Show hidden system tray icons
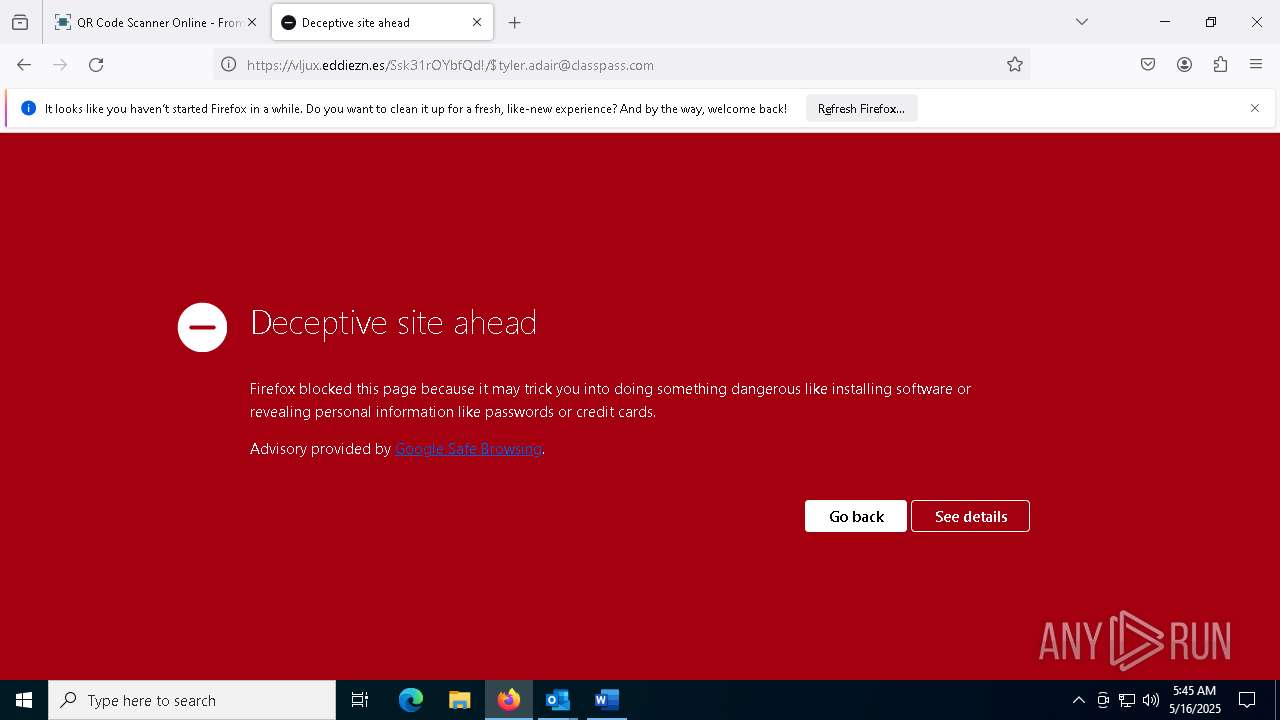The height and width of the screenshot is (720, 1280). [1078, 700]
